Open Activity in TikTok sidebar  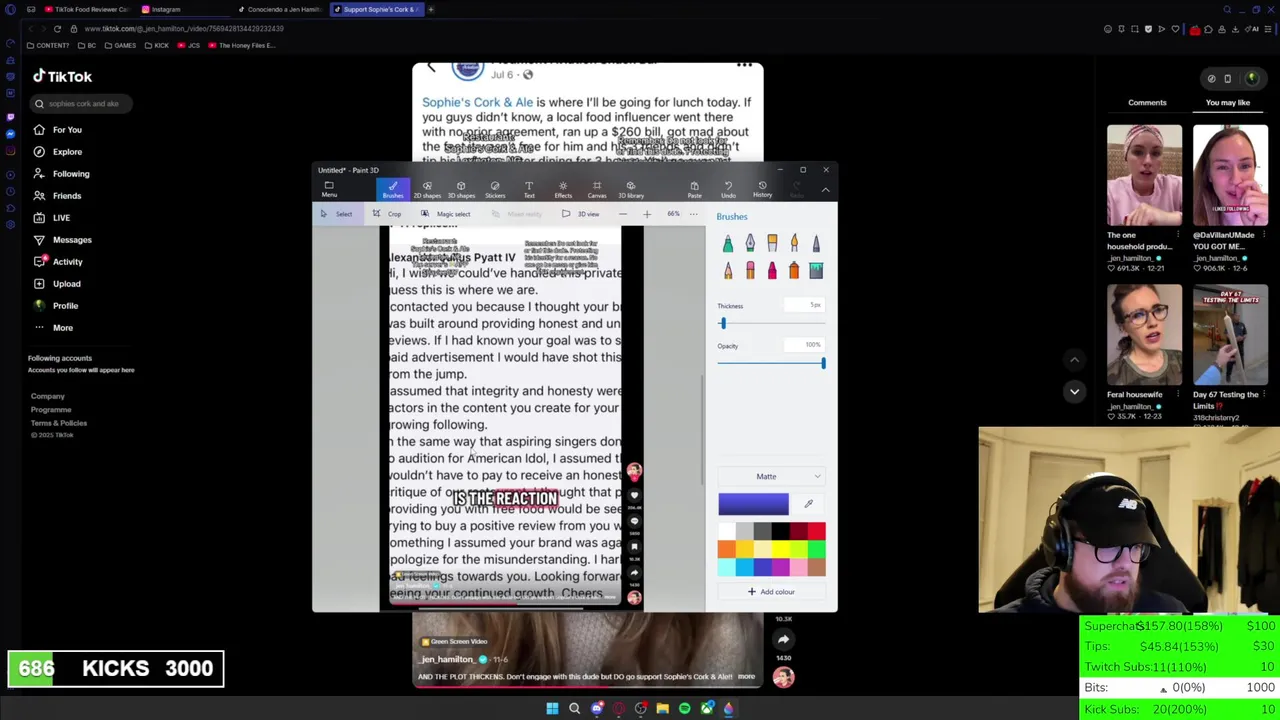[x=59, y=261]
